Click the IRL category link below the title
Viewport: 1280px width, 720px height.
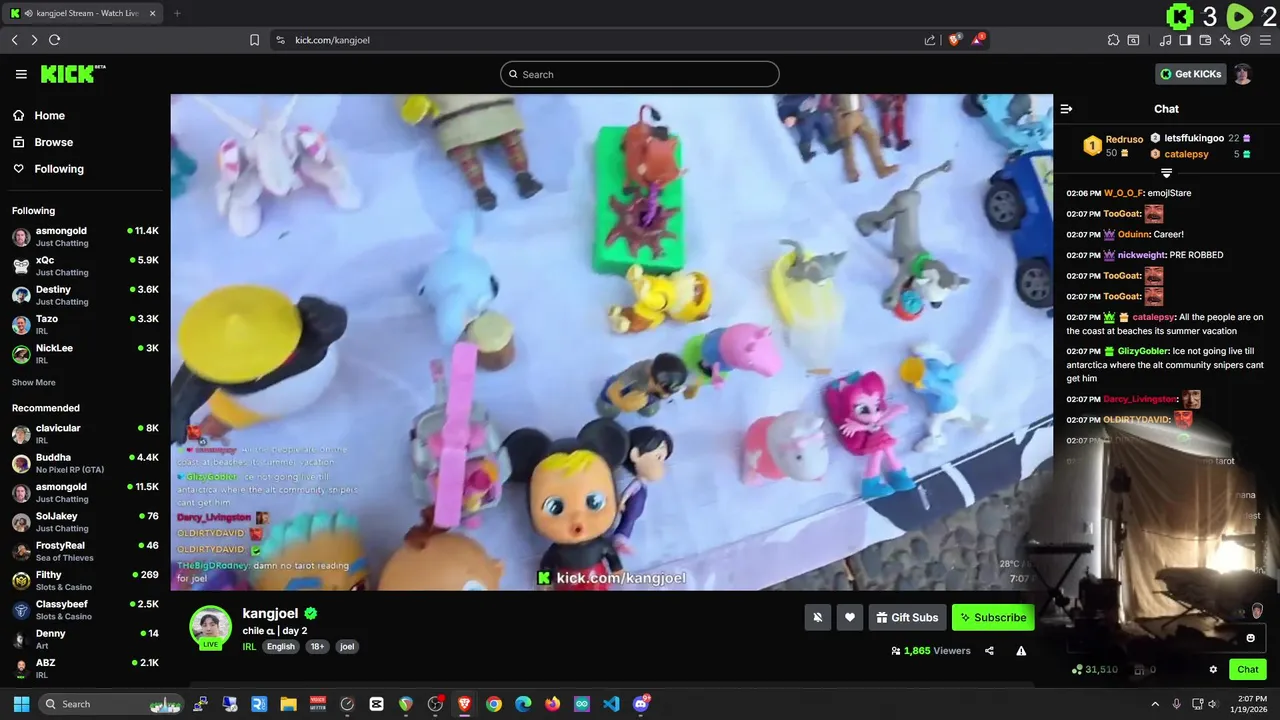(x=249, y=646)
